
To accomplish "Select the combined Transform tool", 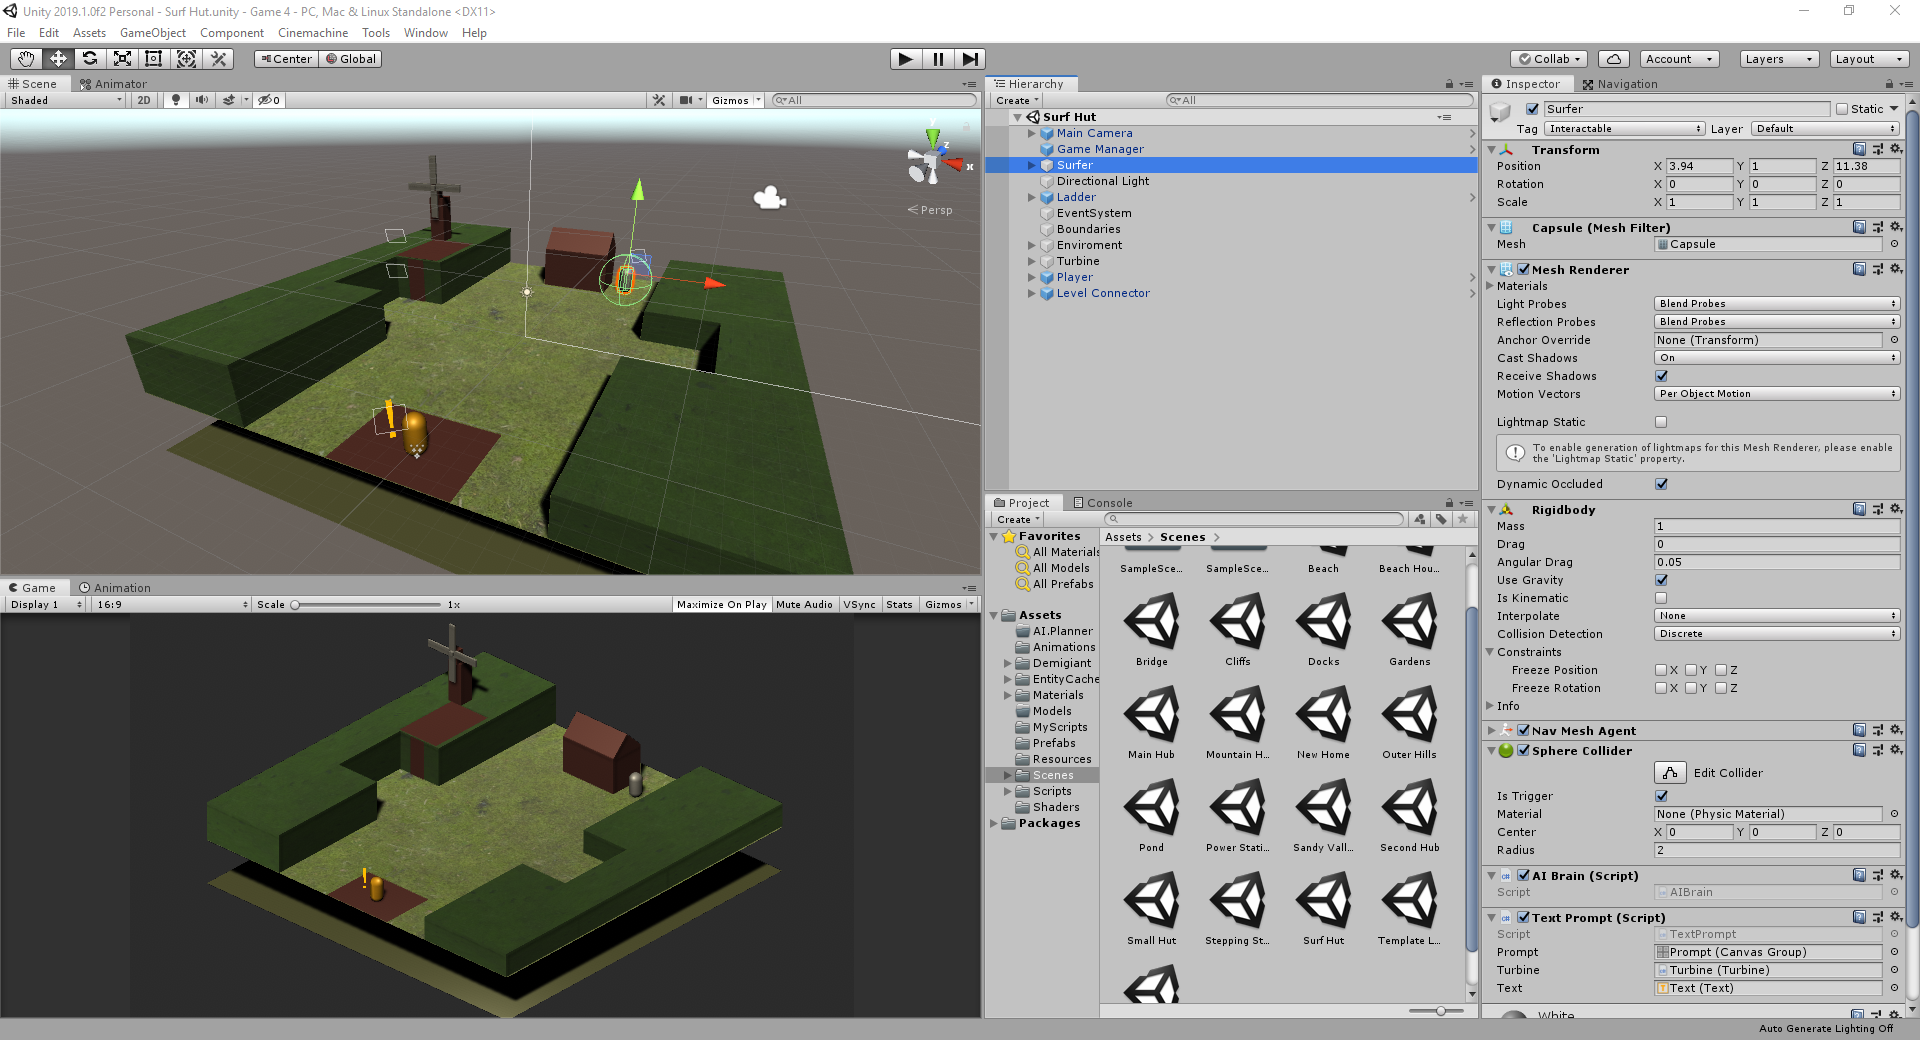I will 186,59.
